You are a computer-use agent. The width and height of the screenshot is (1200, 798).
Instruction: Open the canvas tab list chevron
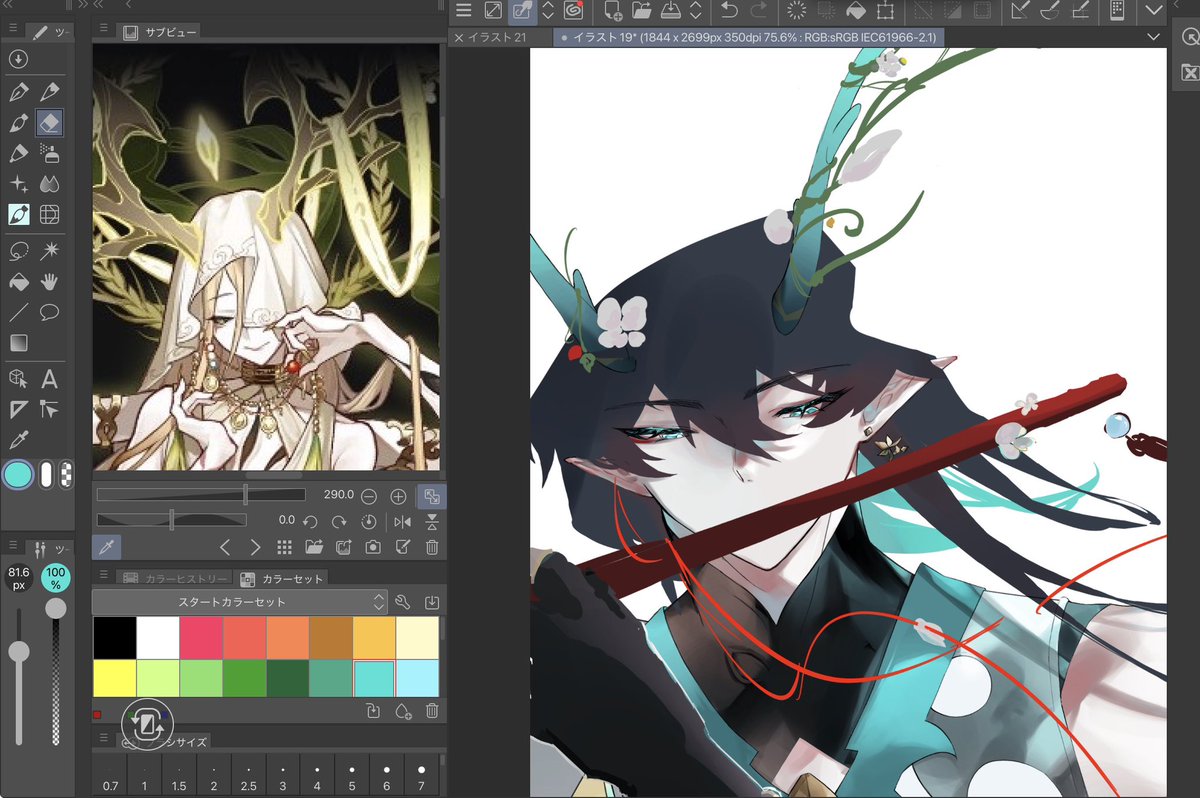point(1153,37)
